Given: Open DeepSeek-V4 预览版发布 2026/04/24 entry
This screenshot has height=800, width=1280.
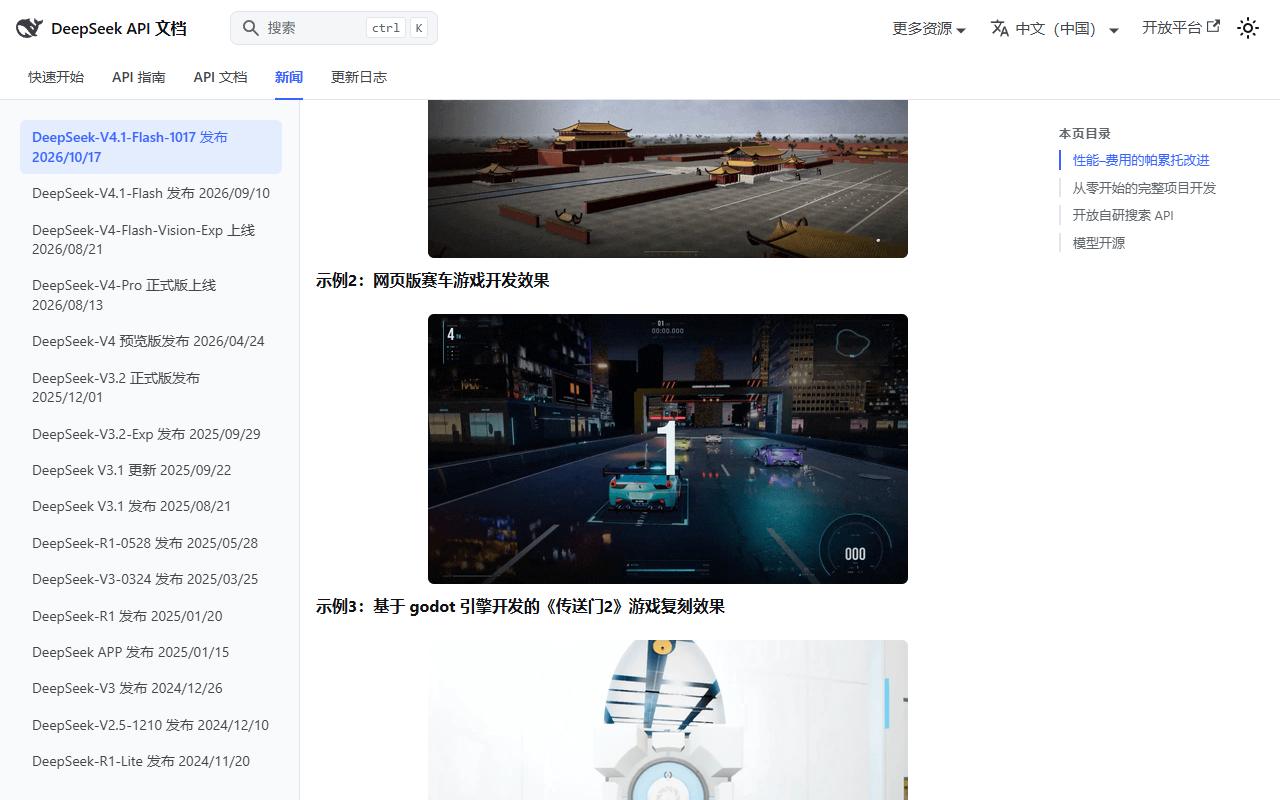Looking at the screenshot, I should pyautogui.click(x=151, y=341).
